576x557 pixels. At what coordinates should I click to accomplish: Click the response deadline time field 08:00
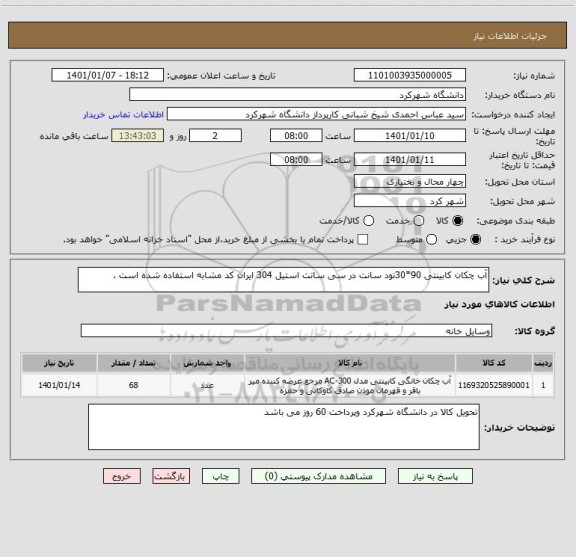pyautogui.click(x=296, y=136)
